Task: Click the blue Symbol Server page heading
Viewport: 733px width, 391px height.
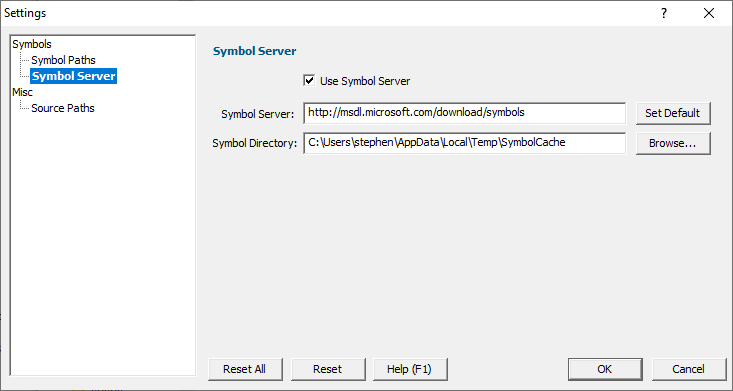Action: click(x=254, y=51)
